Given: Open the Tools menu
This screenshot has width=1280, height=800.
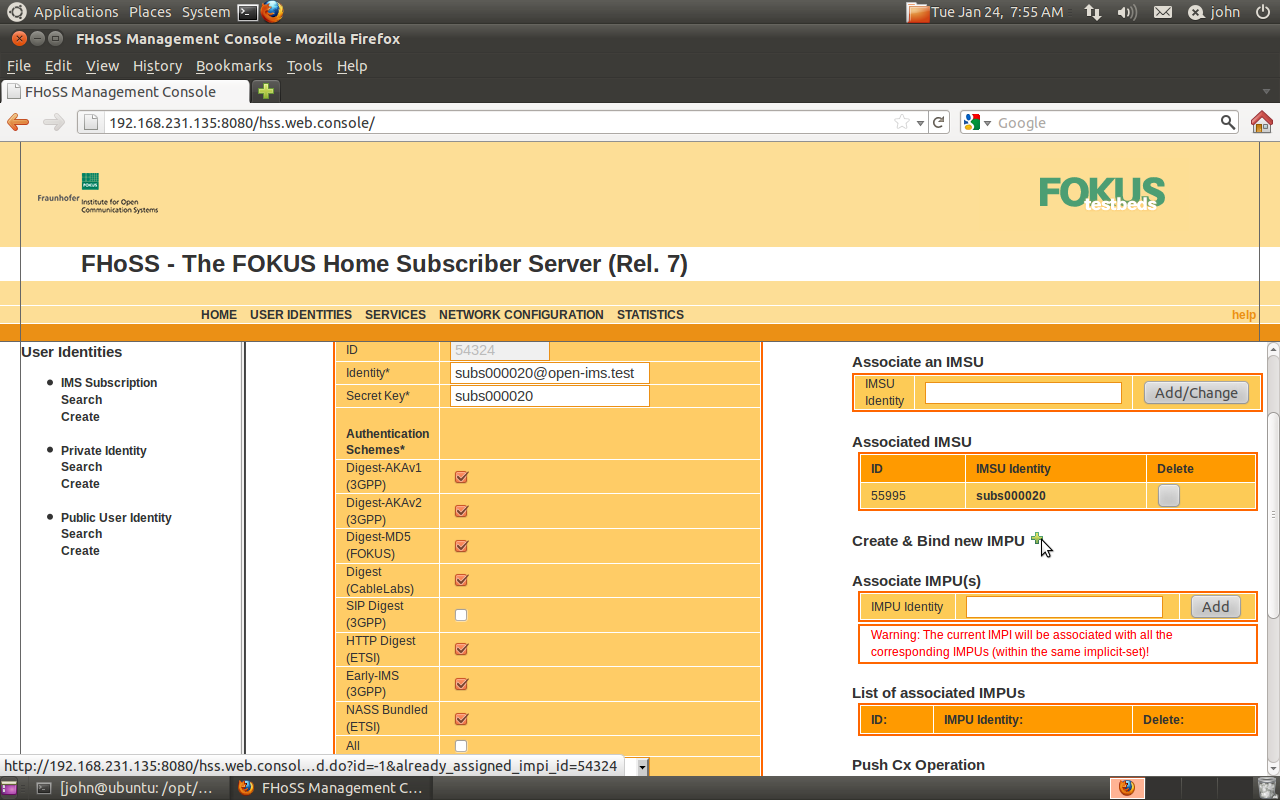Looking at the screenshot, I should [x=304, y=66].
